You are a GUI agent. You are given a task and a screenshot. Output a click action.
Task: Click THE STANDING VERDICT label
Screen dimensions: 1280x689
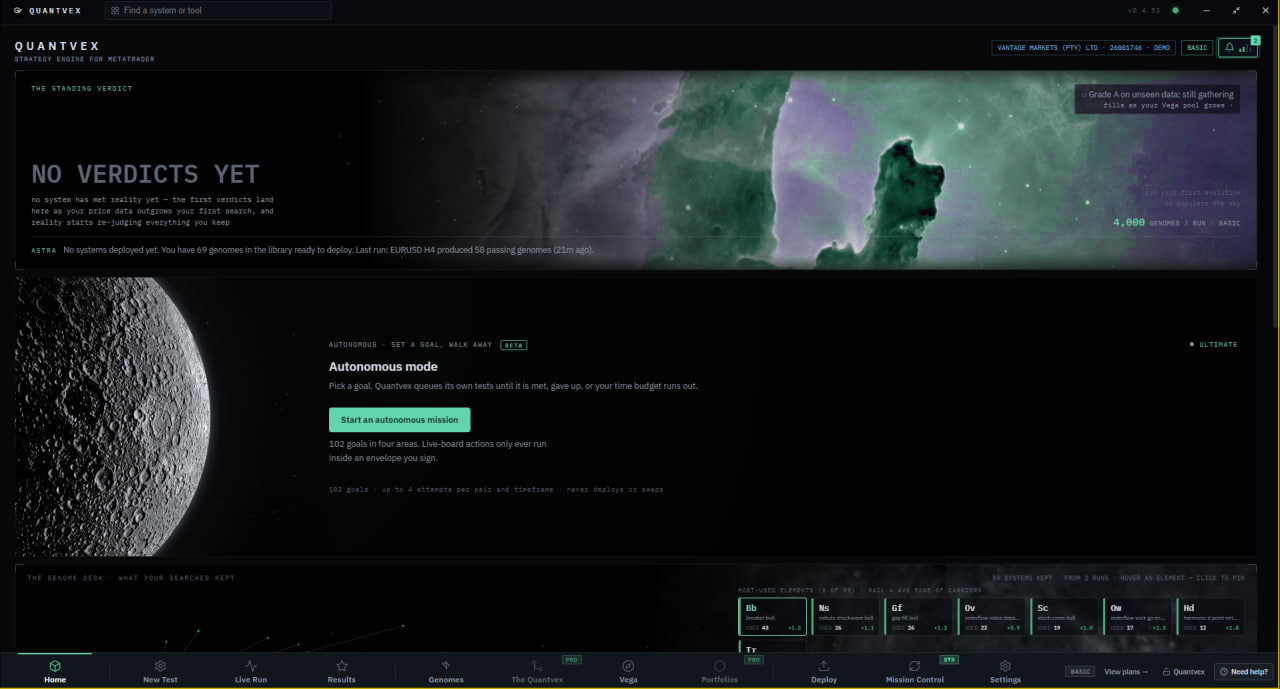coord(81,89)
